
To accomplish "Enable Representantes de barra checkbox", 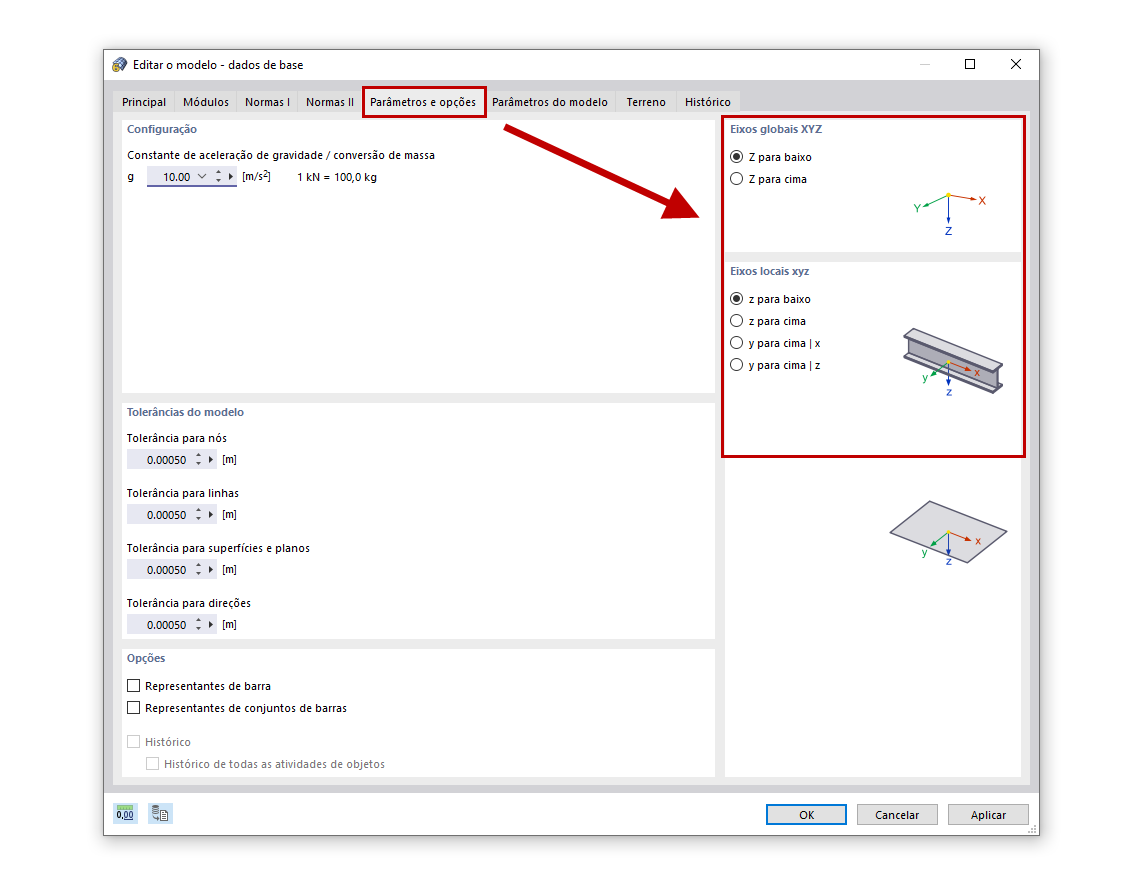I will [x=133, y=685].
